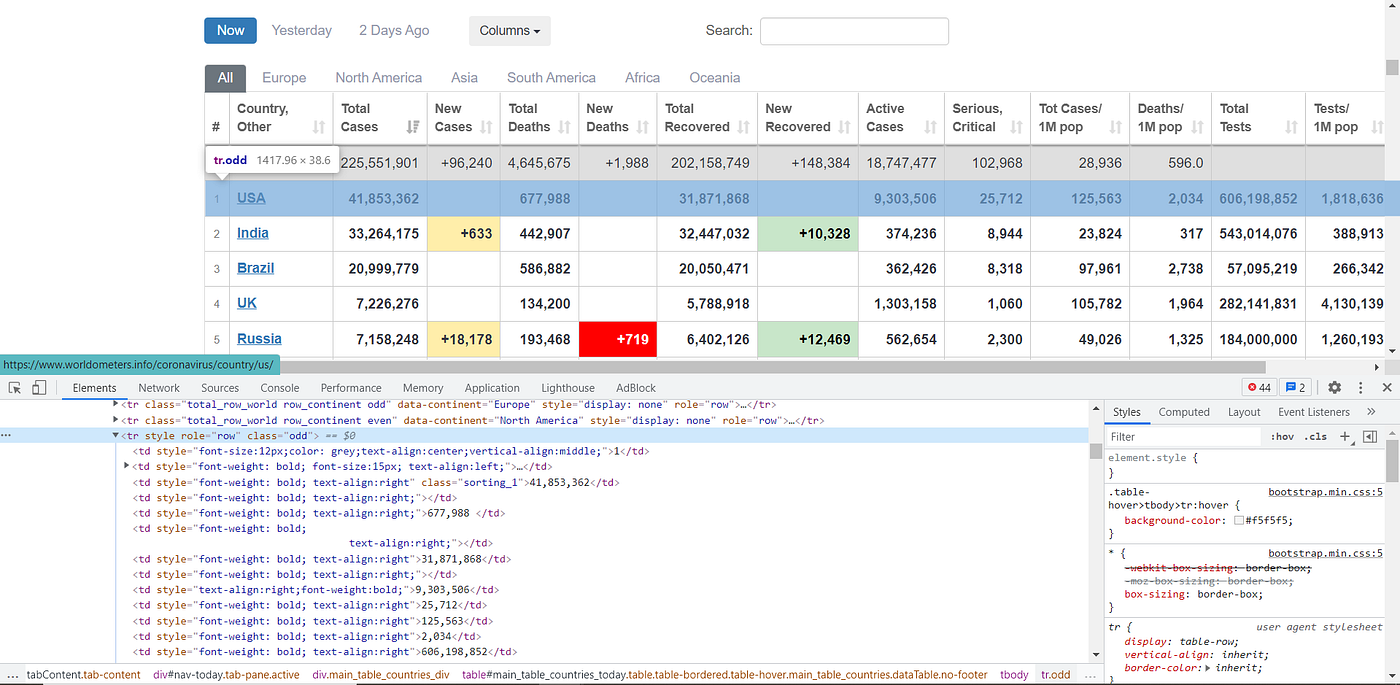
Task: Sort by Total Tests column sort icon
Action: tap(1292, 127)
